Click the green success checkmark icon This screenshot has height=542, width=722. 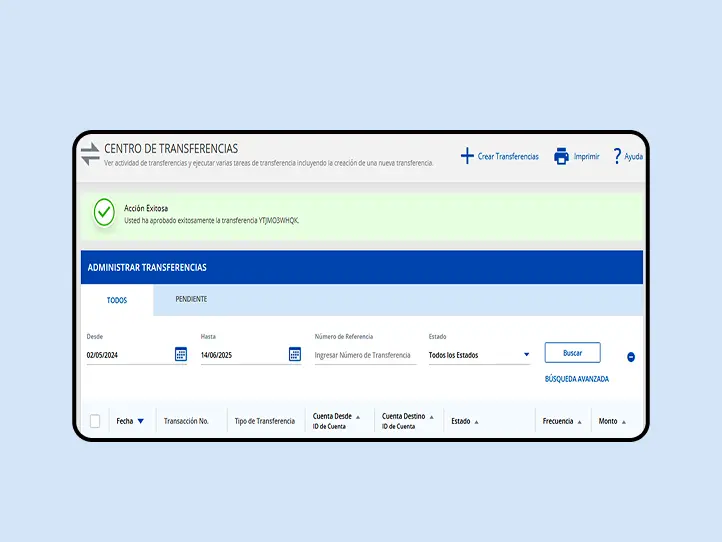[104, 212]
